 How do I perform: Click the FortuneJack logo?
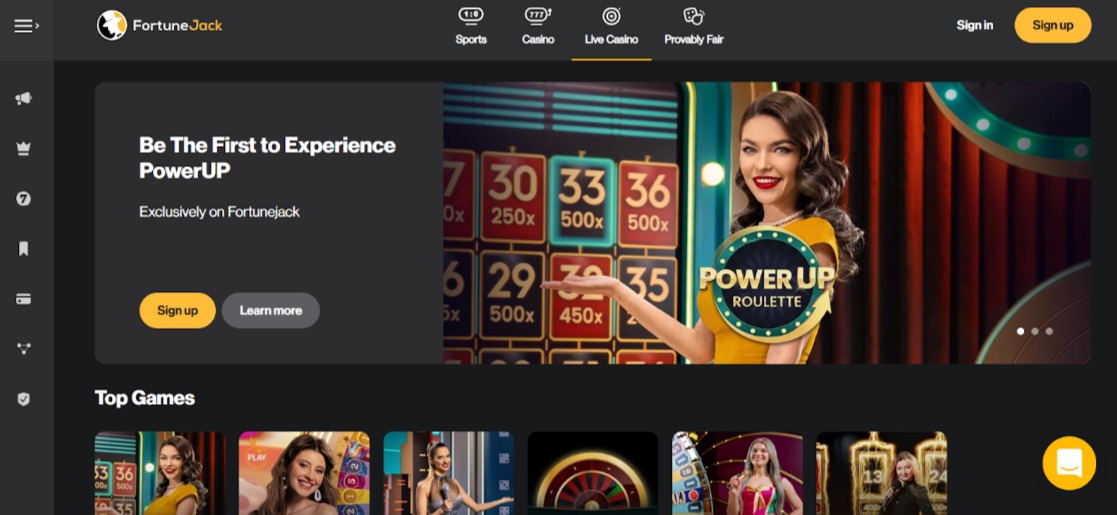point(160,25)
